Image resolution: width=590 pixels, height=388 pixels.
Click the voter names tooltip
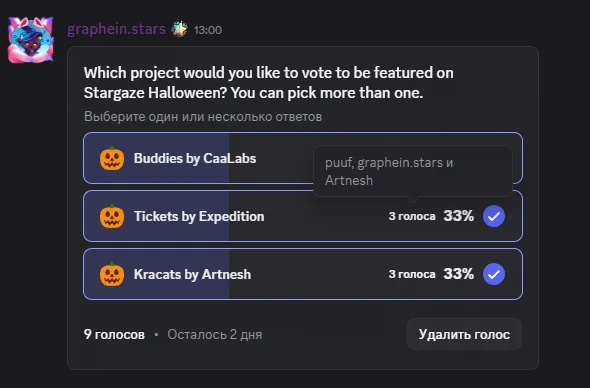click(413, 171)
